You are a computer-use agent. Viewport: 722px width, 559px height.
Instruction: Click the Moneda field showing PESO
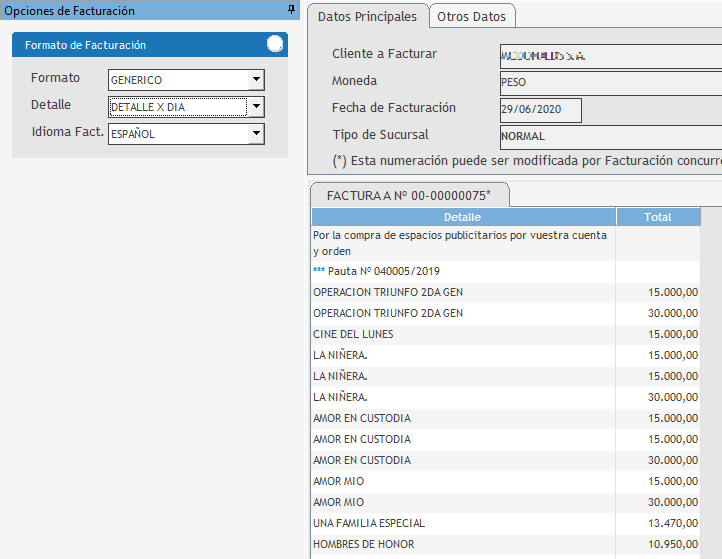click(x=610, y=83)
